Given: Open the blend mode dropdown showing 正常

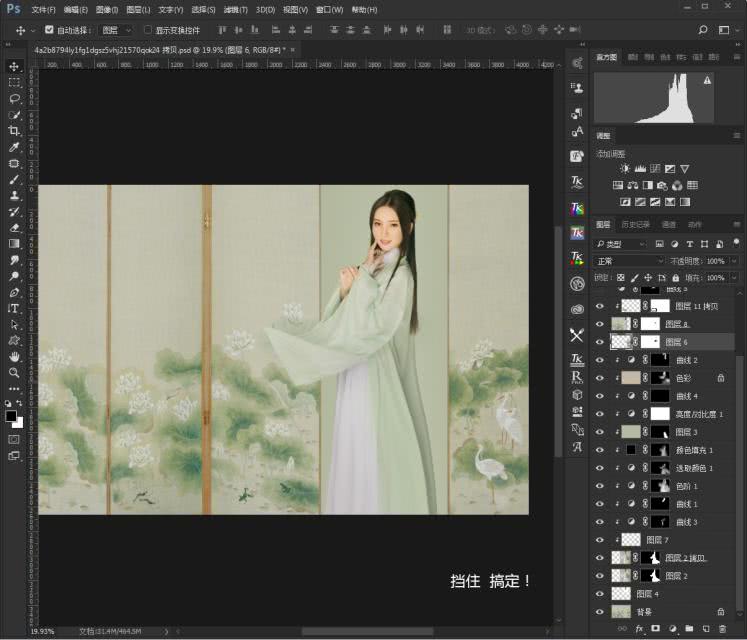Looking at the screenshot, I should pos(630,261).
